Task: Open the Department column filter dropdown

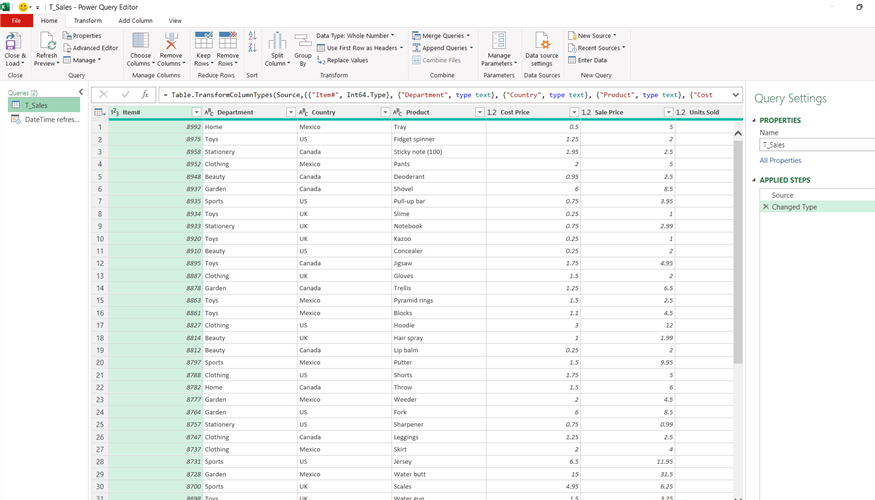Action: point(291,112)
